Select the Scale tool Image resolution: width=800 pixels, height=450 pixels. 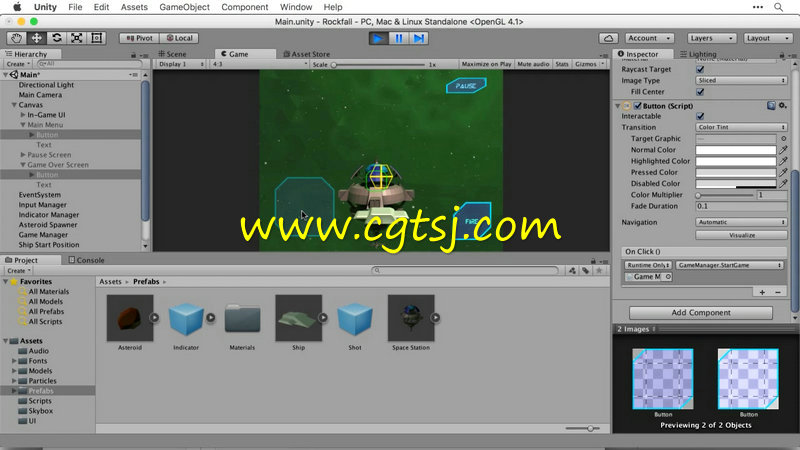click(x=77, y=38)
